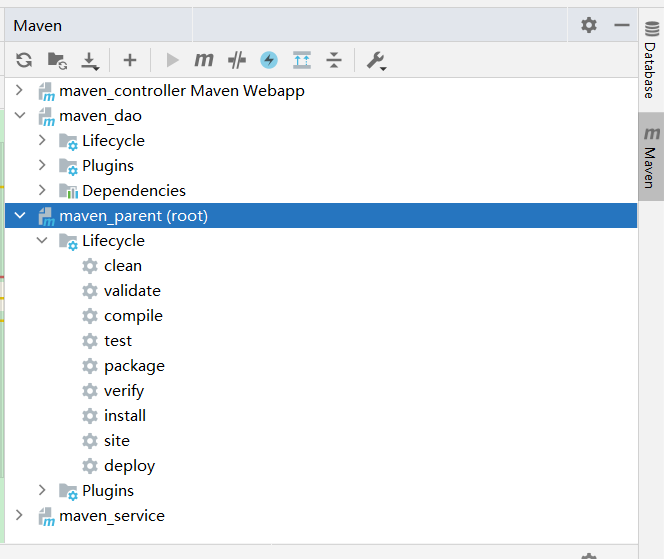The image size is (664, 559).
Task: Click Maven side tab
Action: click(x=651, y=156)
